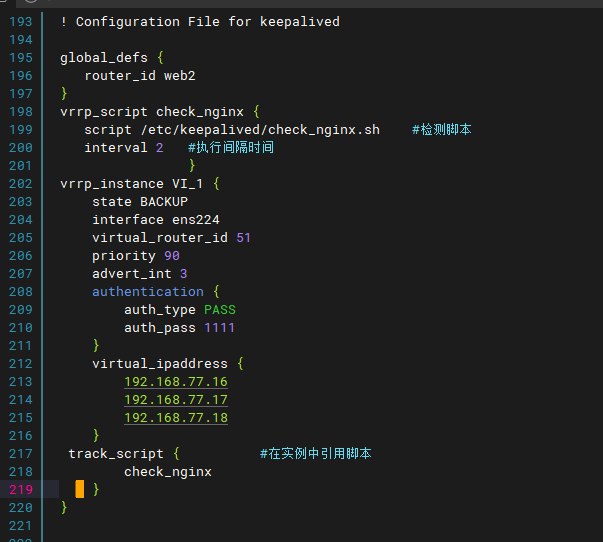Click the comment '#在实例中引用脚本'

click(316, 454)
